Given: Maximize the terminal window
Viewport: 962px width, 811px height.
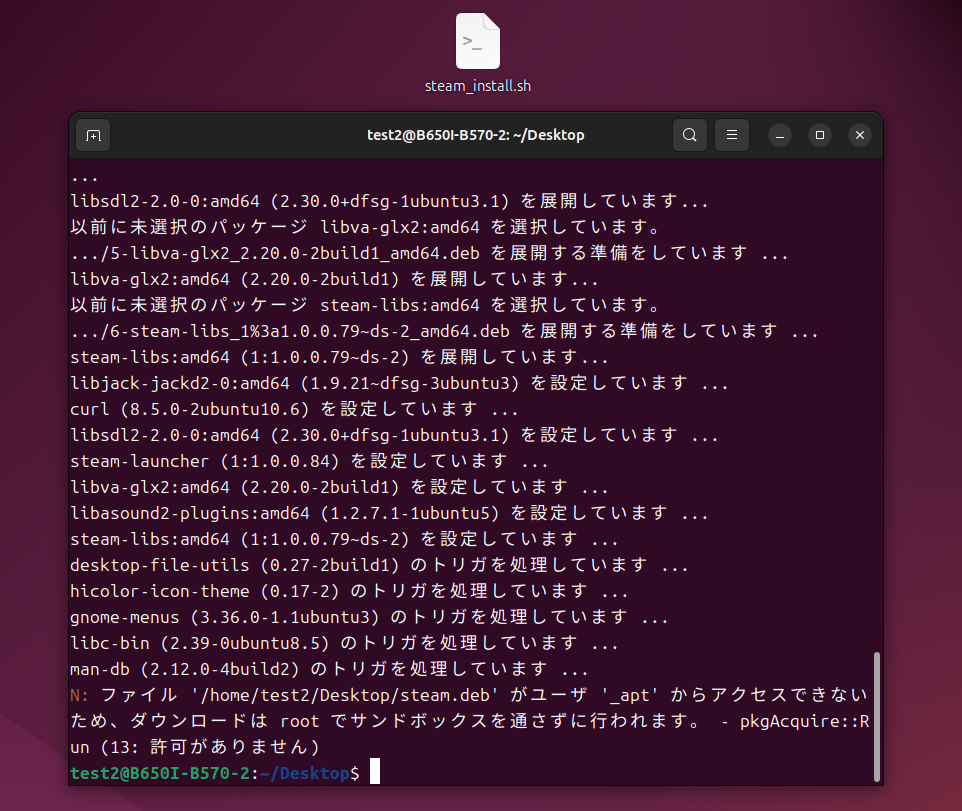Looking at the screenshot, I should pos(820,135).
